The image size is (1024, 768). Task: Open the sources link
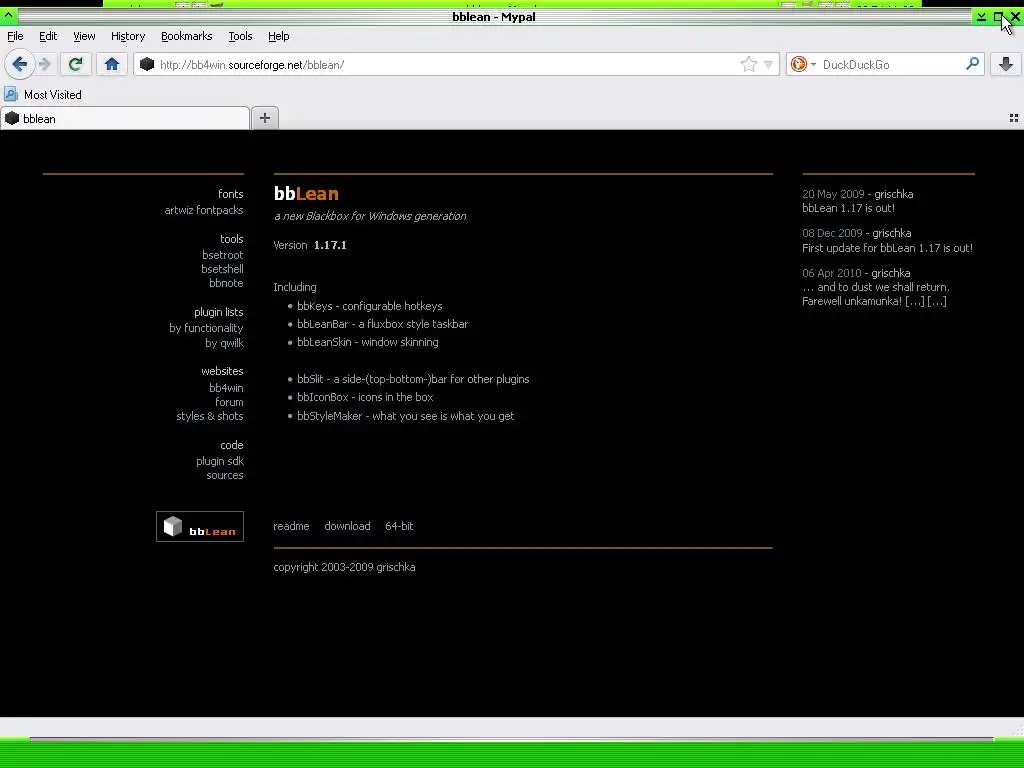[225, 475]
